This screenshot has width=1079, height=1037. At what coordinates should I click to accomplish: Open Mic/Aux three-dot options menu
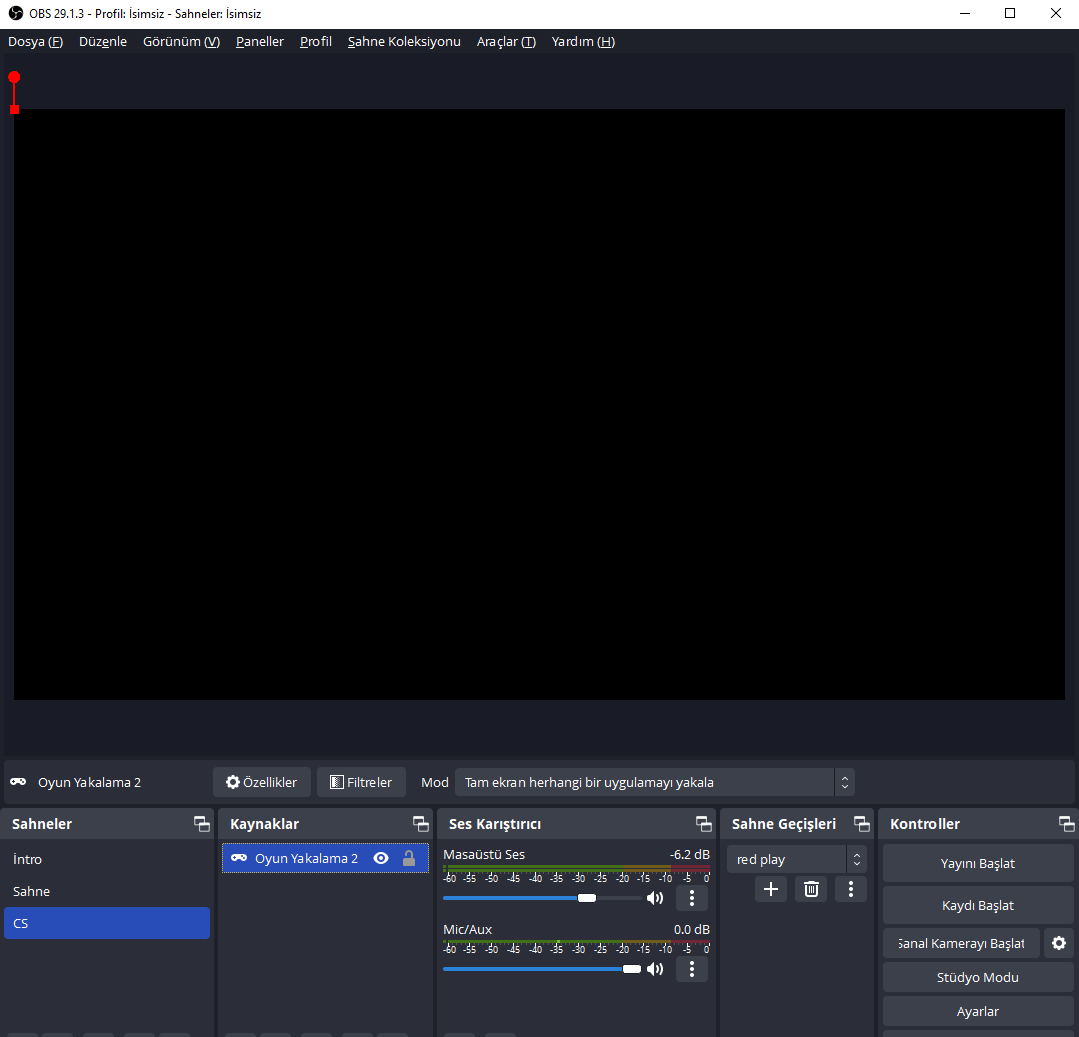click(692, 969)
